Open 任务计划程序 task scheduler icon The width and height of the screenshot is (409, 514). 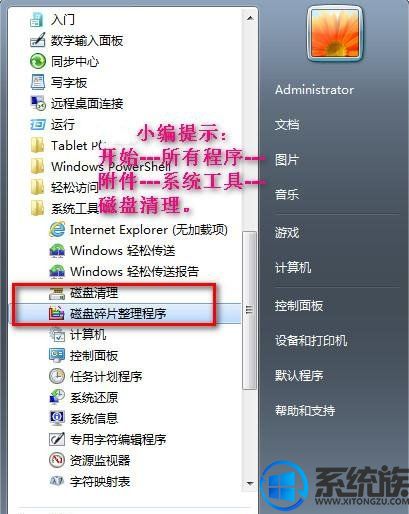[57, 376]
